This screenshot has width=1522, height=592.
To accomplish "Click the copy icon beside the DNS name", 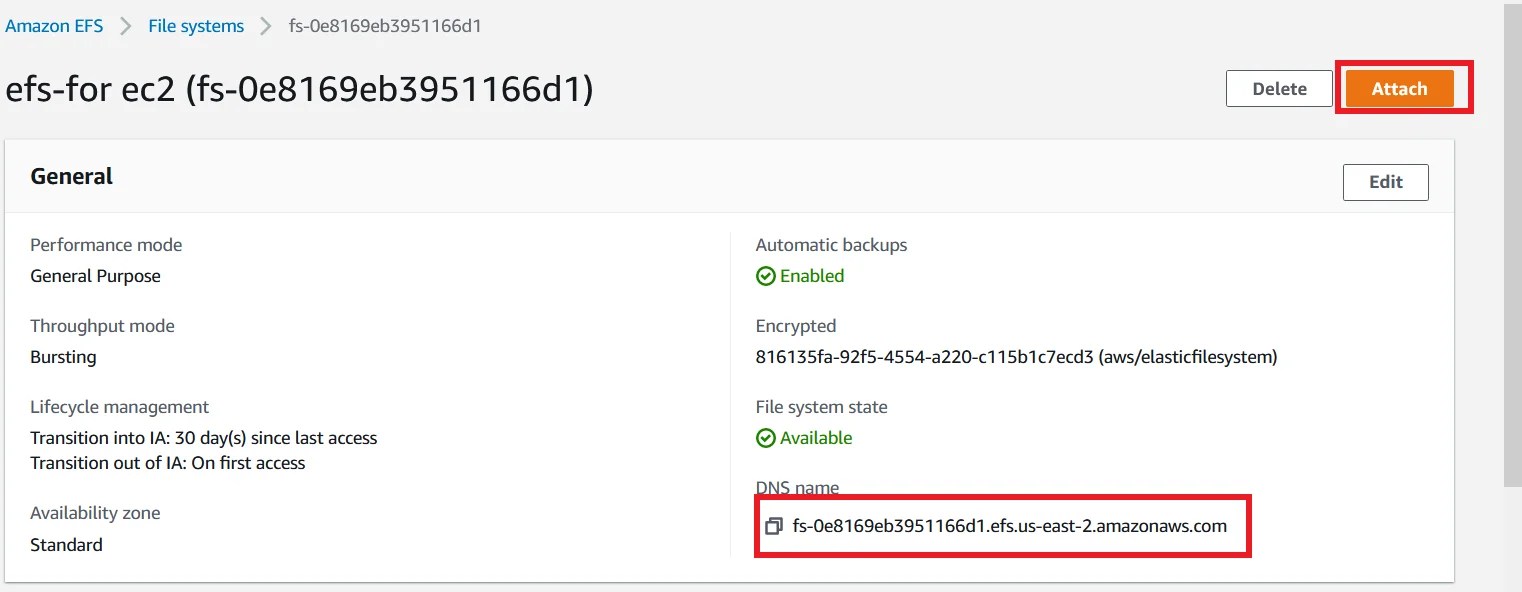I will pos(772,525).
